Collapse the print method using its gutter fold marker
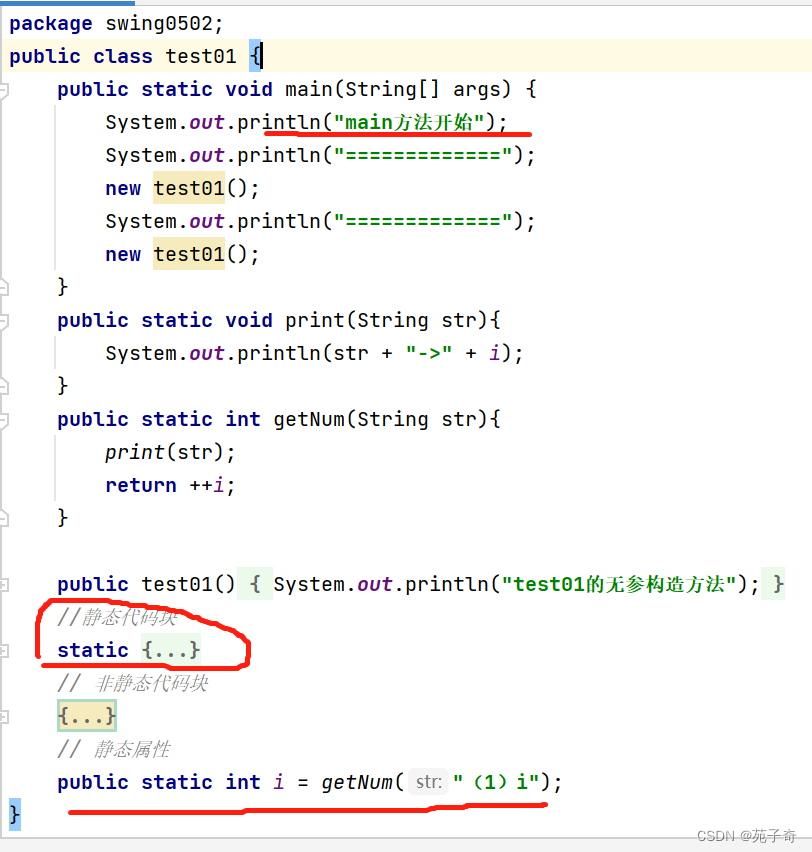Viewport: 812px width, 852px height. (4, 321)
